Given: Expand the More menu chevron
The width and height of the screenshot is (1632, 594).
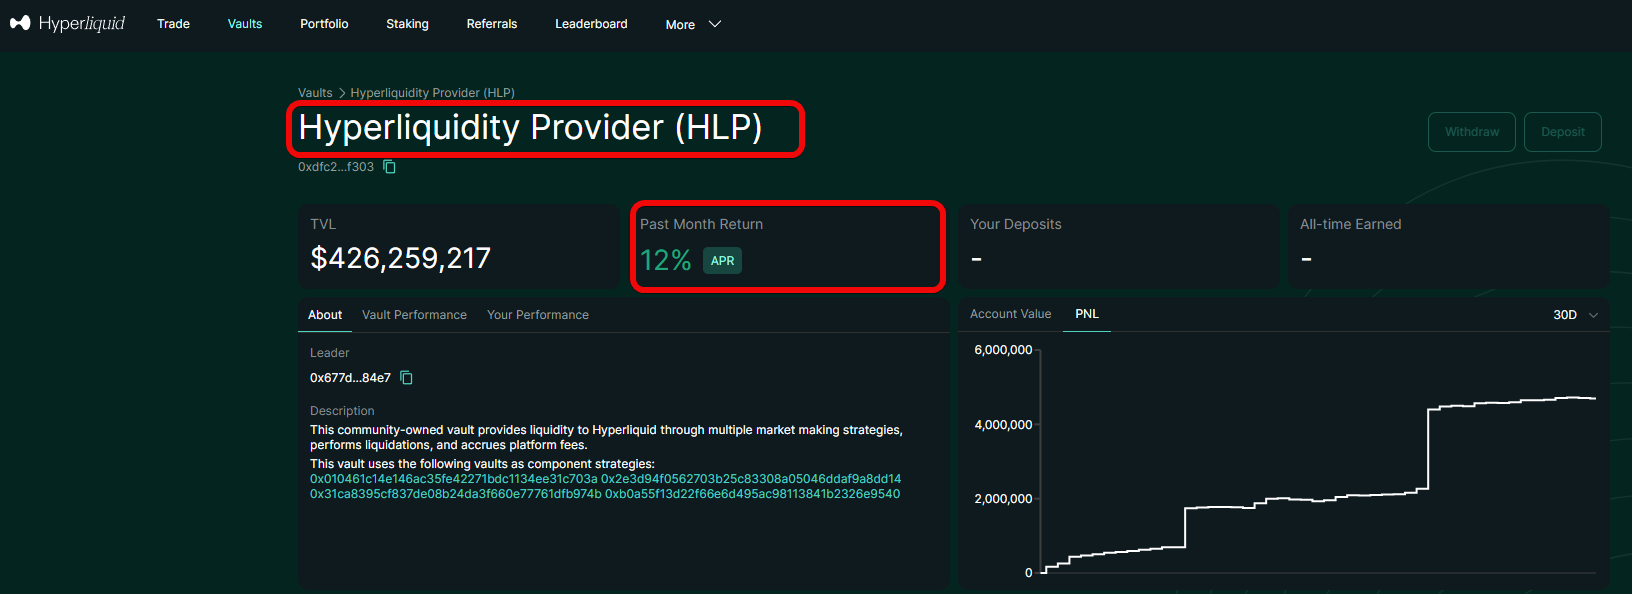Looking at the screenshot, I should click(715, 24).
